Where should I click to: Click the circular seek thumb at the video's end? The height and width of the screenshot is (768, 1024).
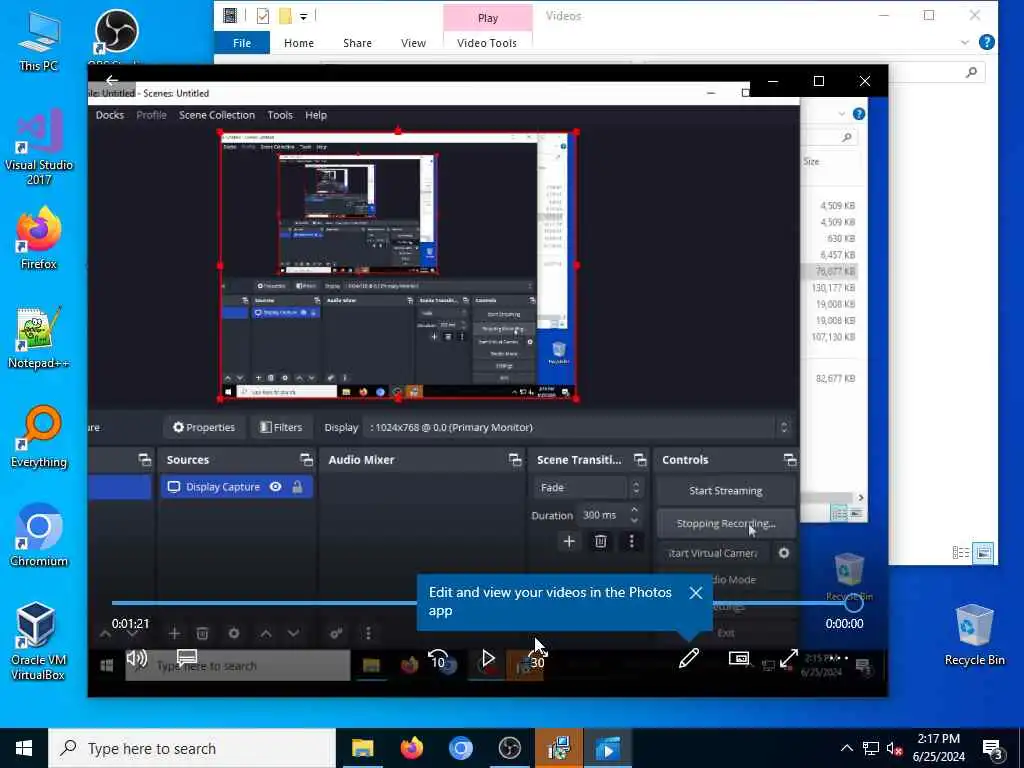pos(854,603)
